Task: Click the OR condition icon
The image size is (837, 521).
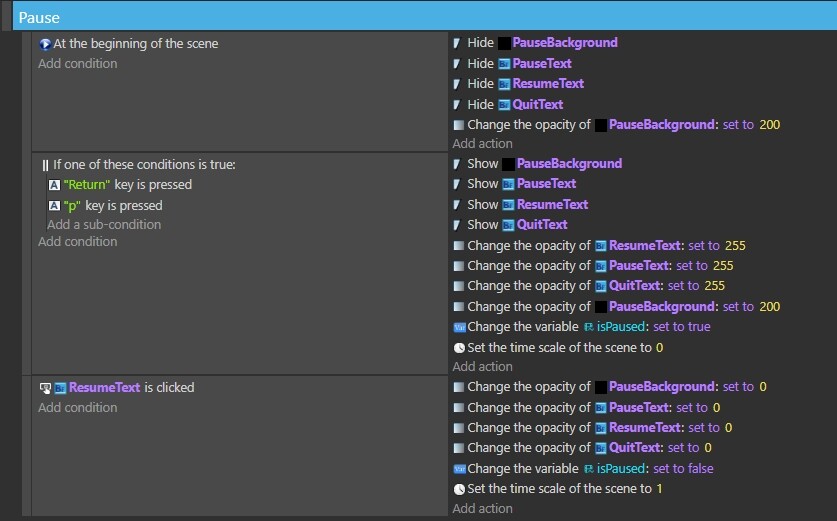Action: click(x=45, y=165)
